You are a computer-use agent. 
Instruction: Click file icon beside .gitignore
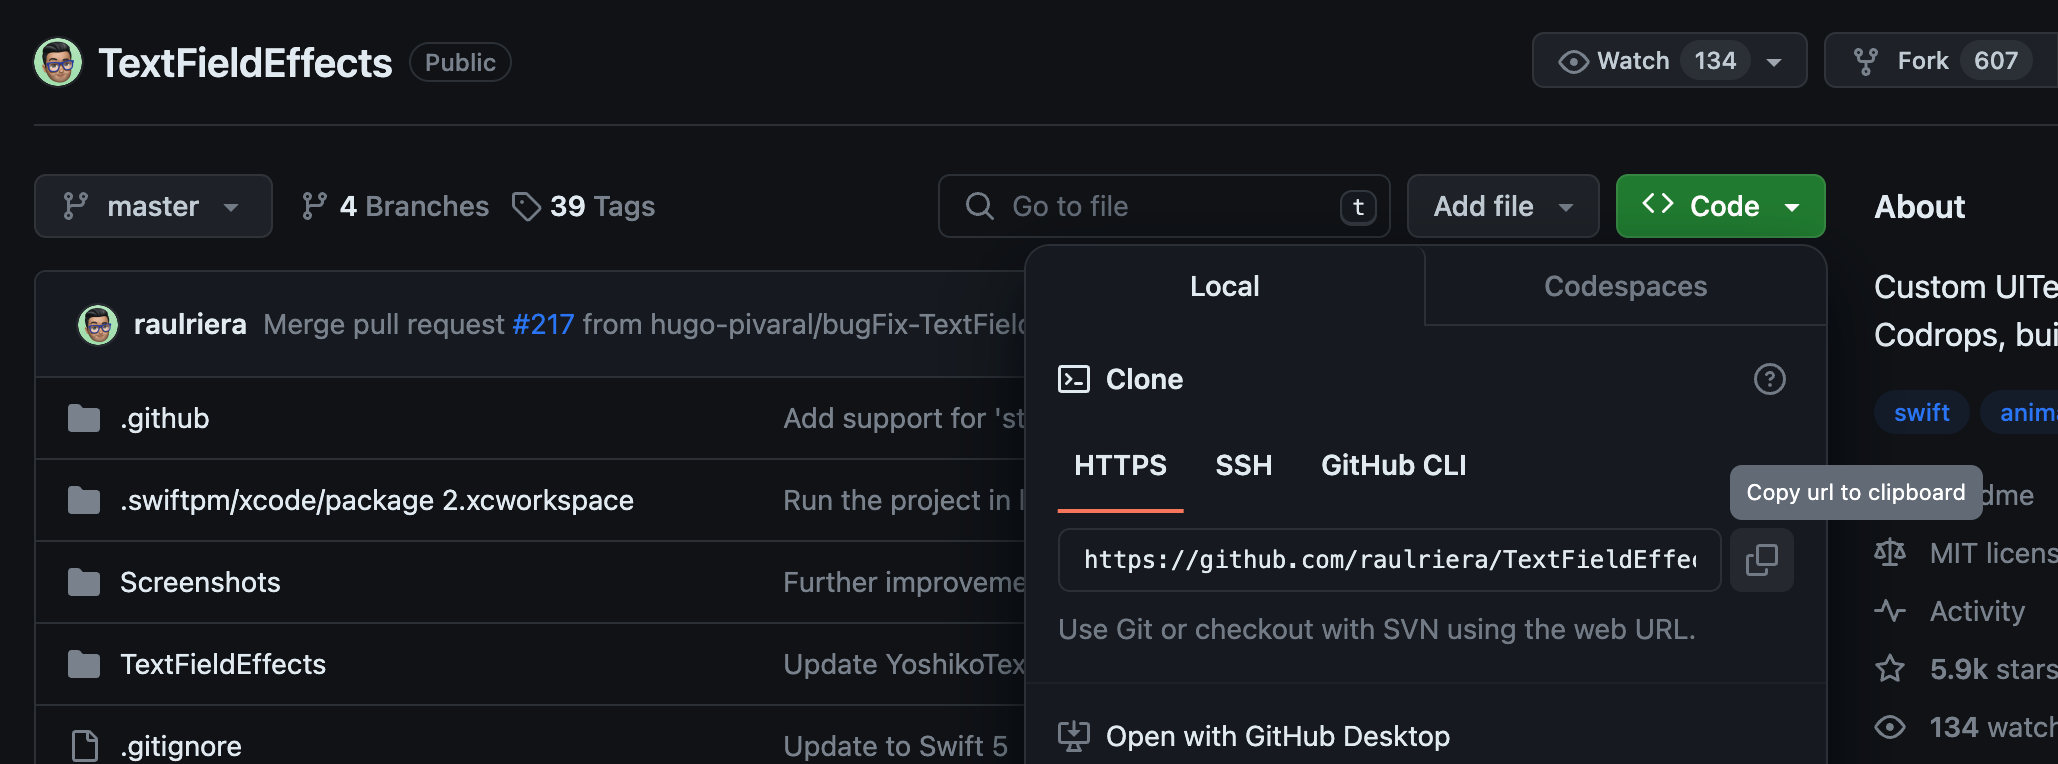[85, 746]
